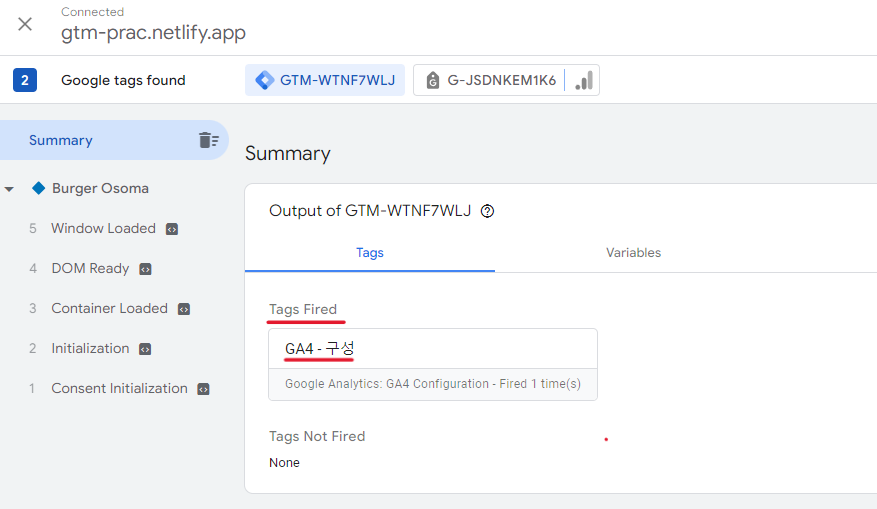Click the Tags Fired heading

click(x=303, y=309)
